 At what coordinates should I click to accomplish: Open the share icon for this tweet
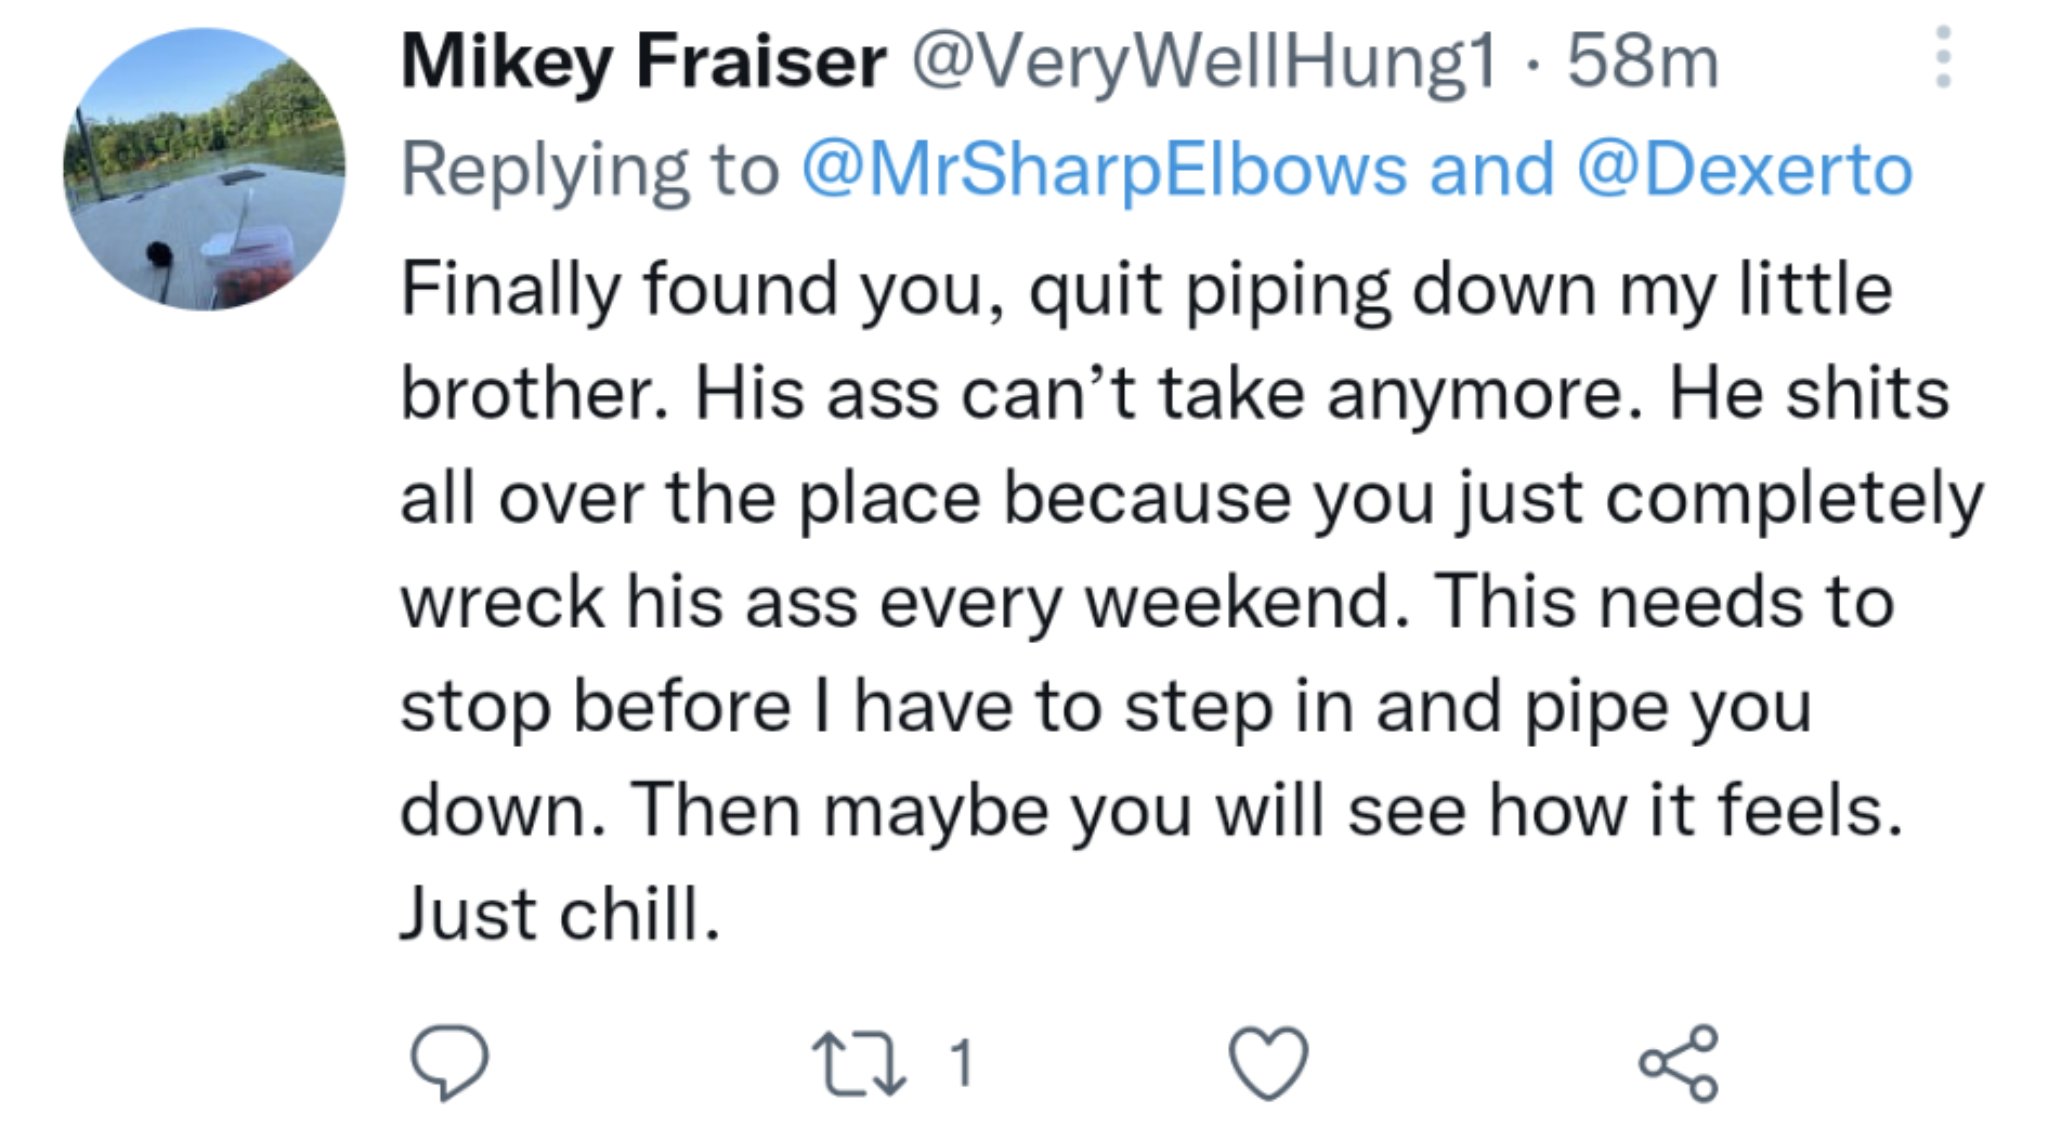(1678, 1064)
